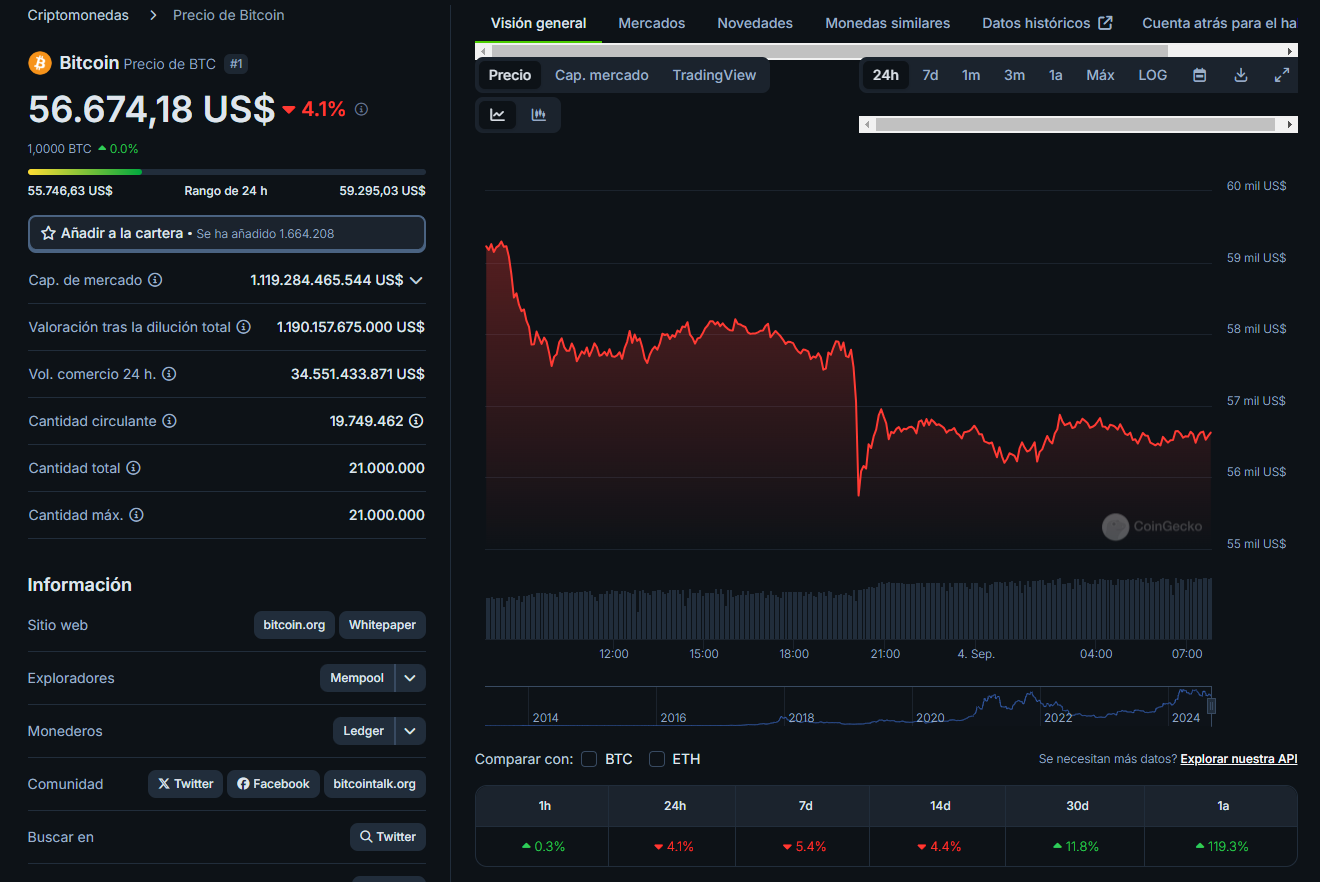Viewport: 1320px width, 882px height.
Task: Expand the market cap value dropdown chevron
Action: point(416,280)
